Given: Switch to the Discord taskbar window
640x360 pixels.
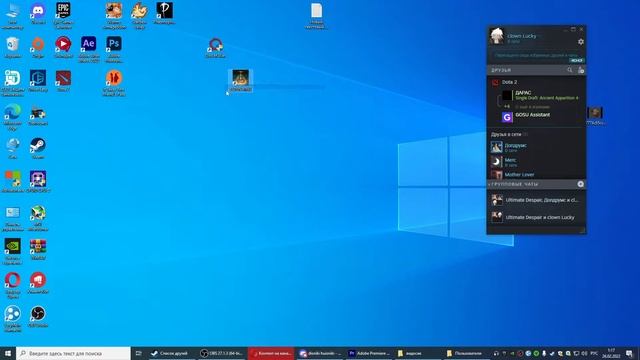Looking at the screenshot, I should coord(320,353).
